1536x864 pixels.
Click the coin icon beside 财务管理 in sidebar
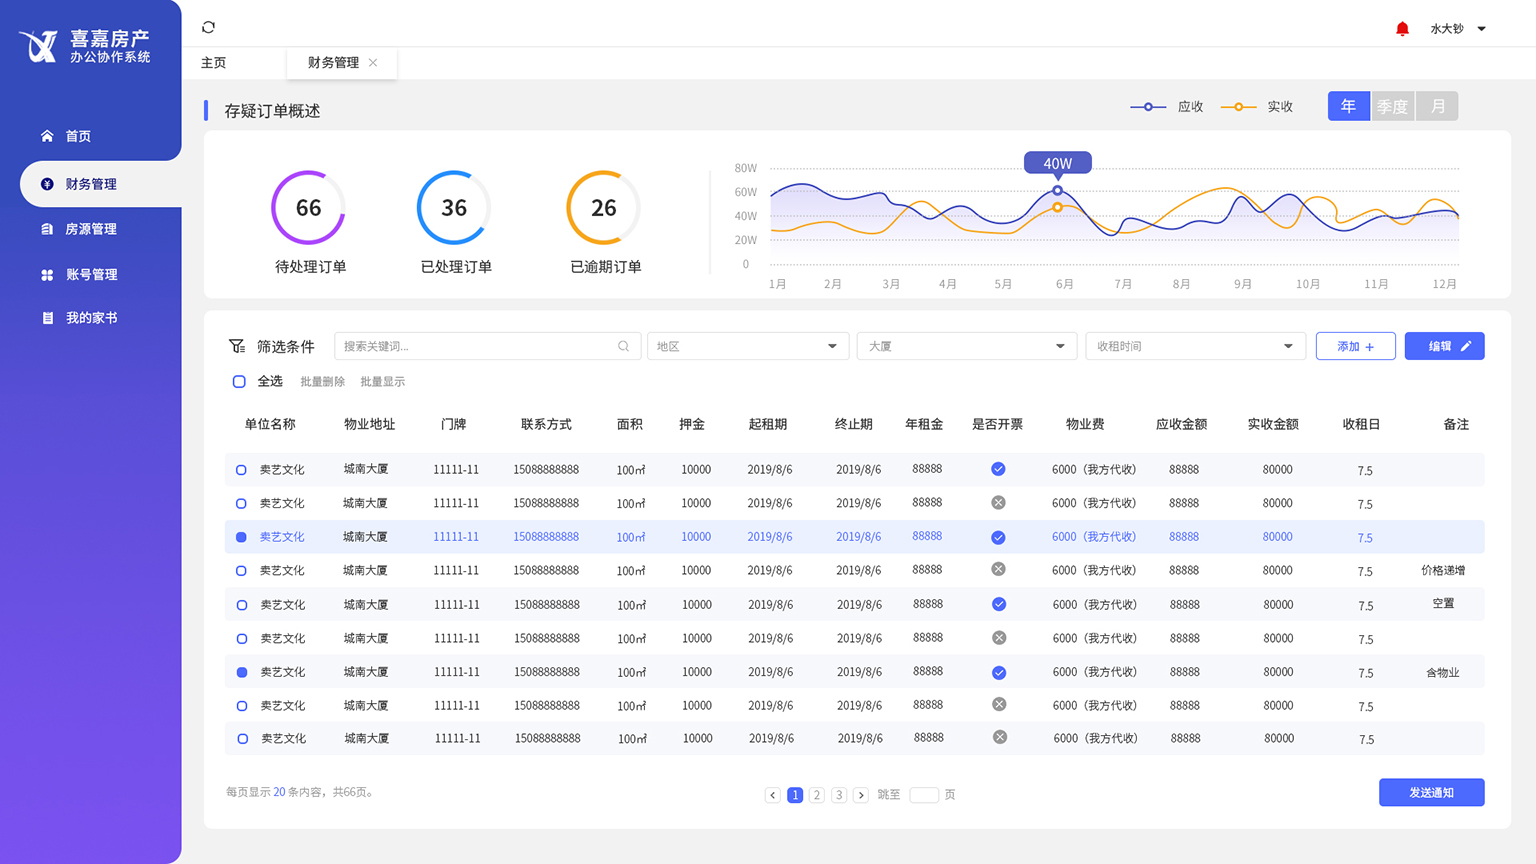point(47,184)
